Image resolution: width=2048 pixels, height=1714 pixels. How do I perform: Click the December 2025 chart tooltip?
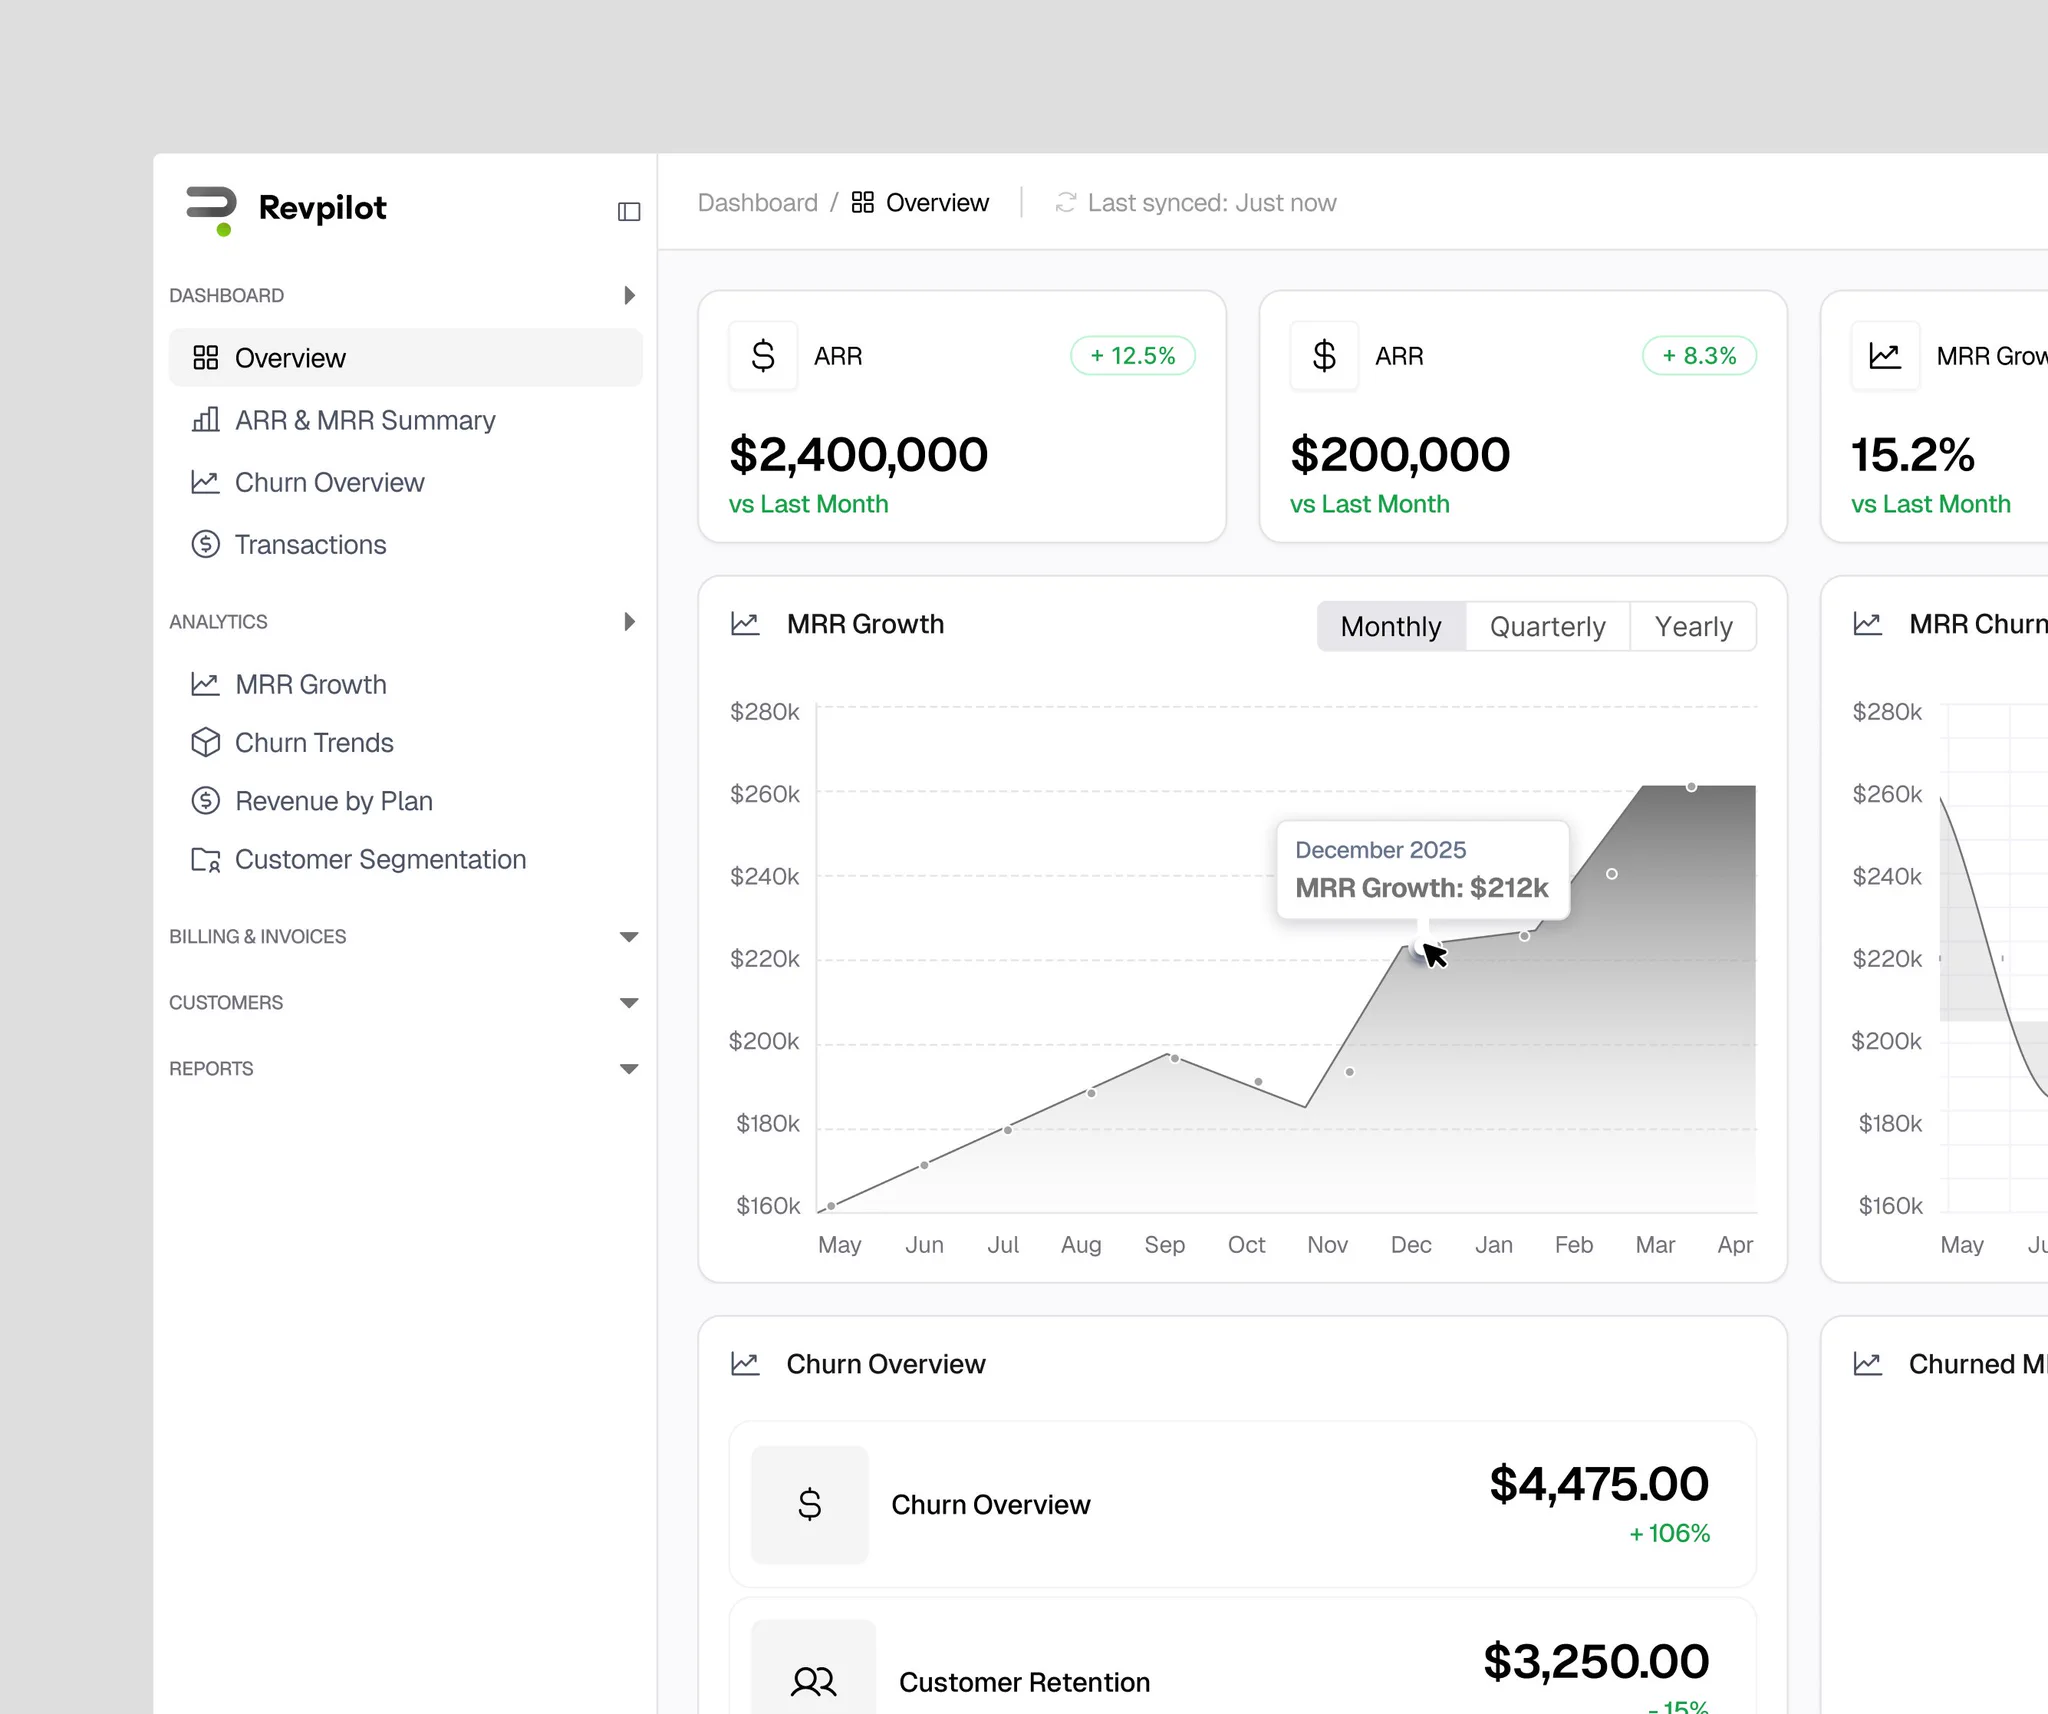click(1422, 869)
